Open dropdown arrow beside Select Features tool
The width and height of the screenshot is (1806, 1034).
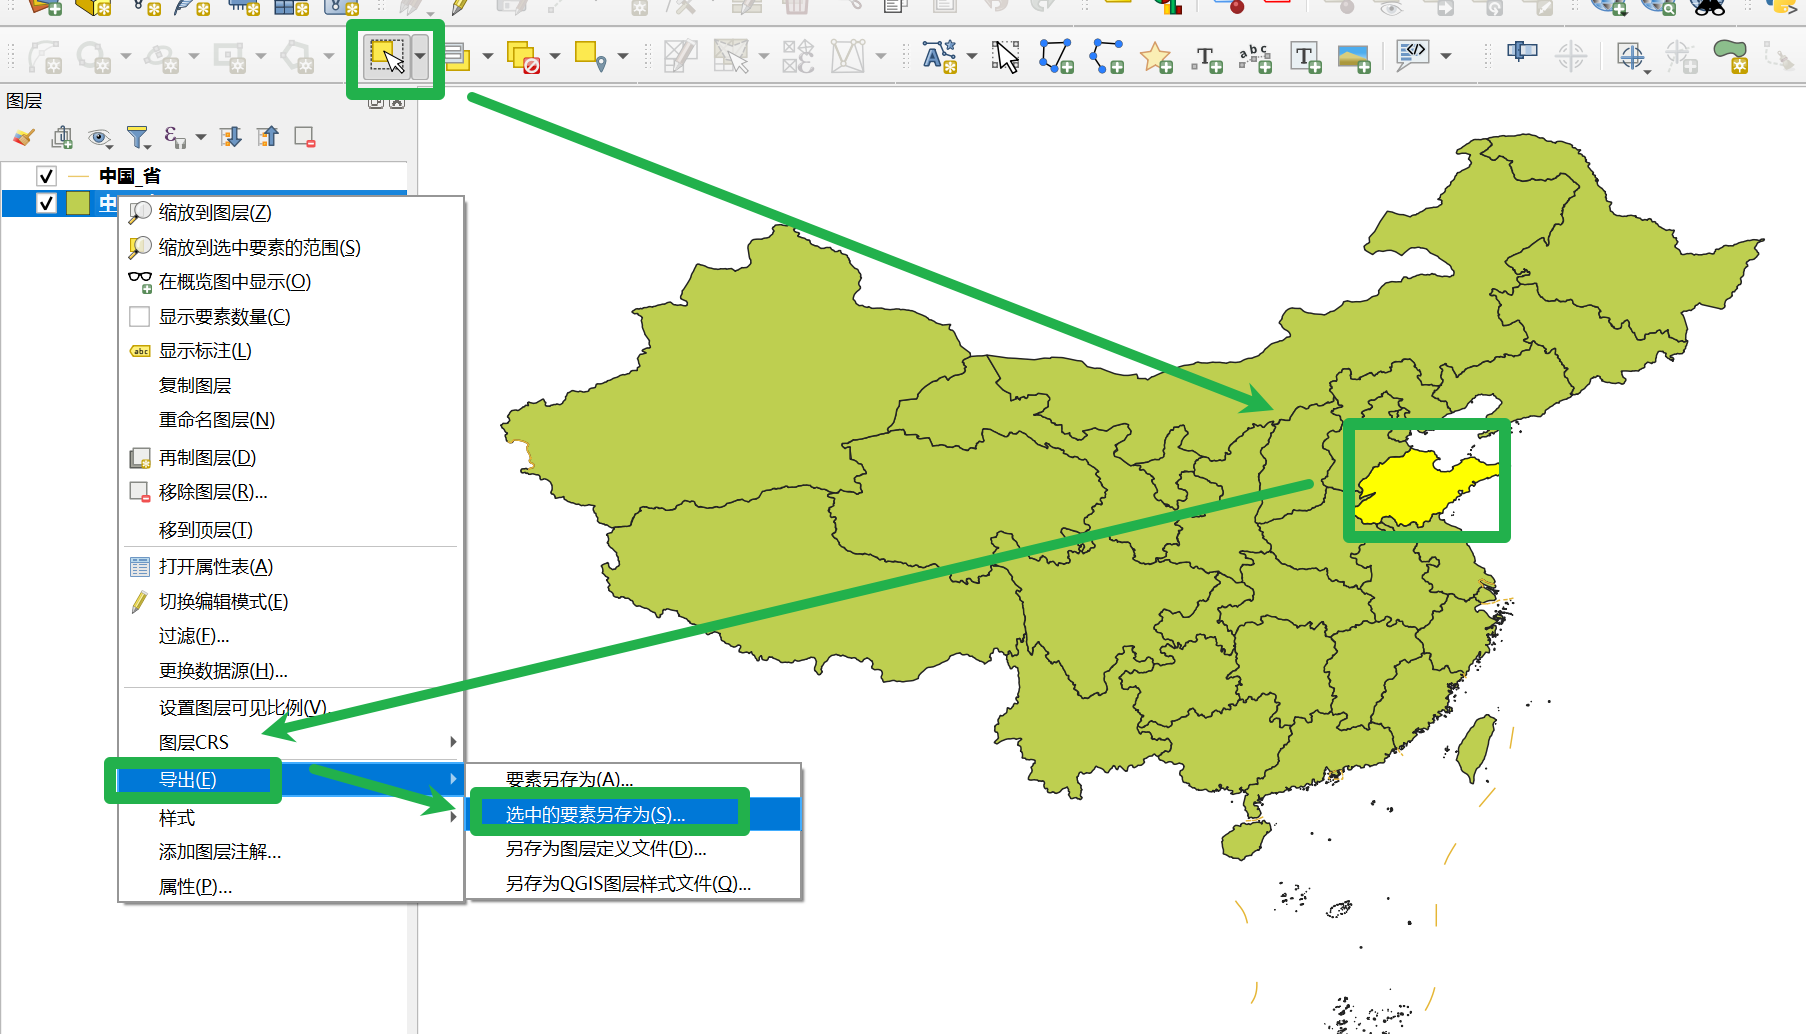pyautogui.click(x=421, y=56)
